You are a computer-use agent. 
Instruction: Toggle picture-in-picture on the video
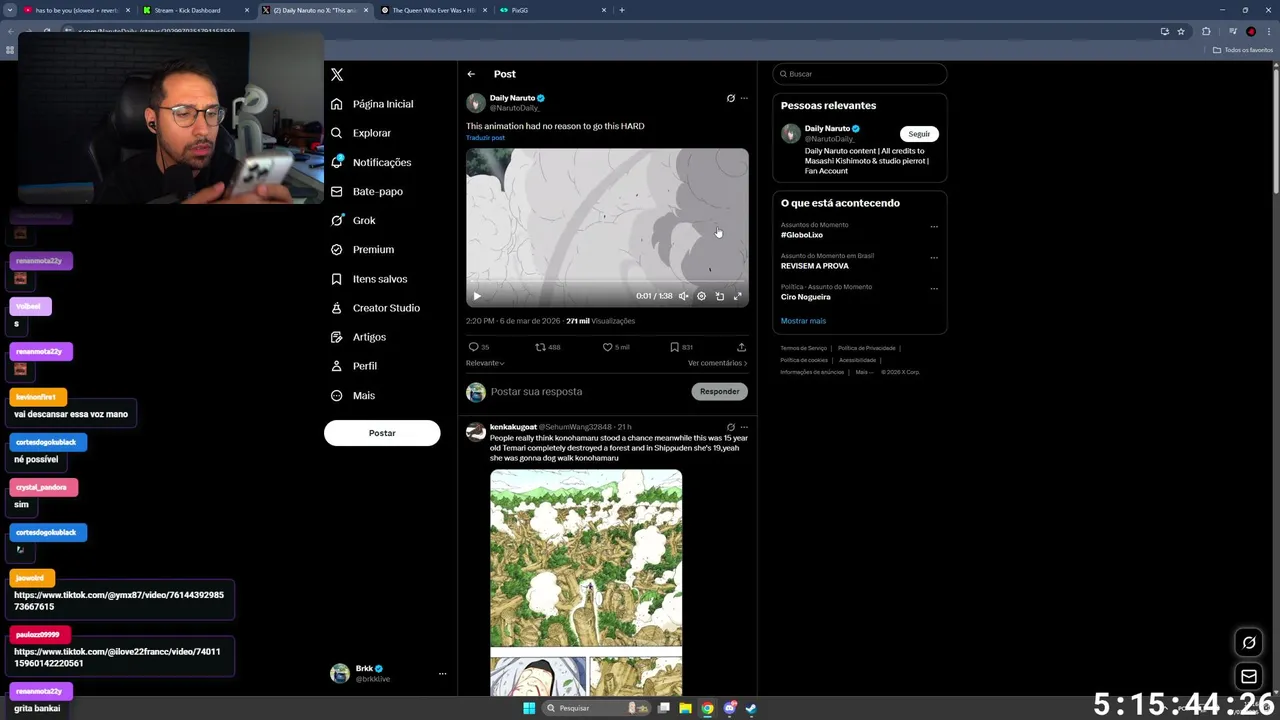coord(719,296)
